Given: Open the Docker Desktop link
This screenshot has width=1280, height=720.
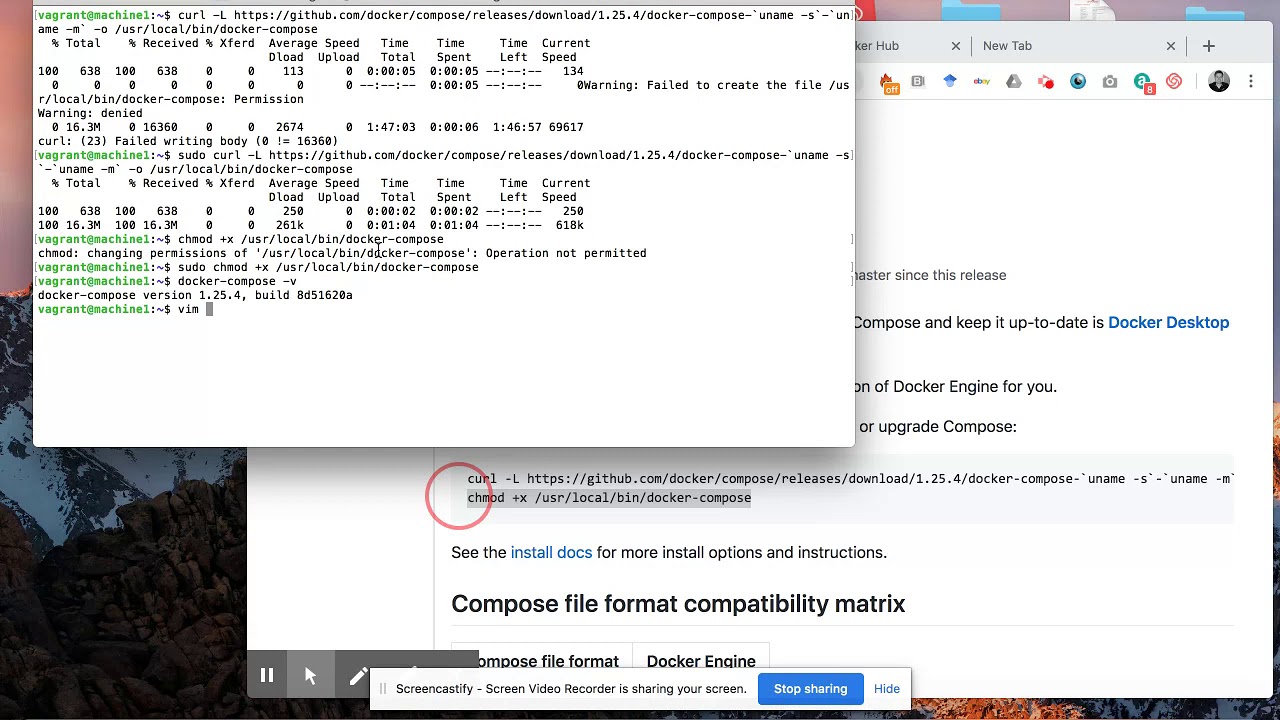Looking at the screenshot, I should pos(1168,323).
